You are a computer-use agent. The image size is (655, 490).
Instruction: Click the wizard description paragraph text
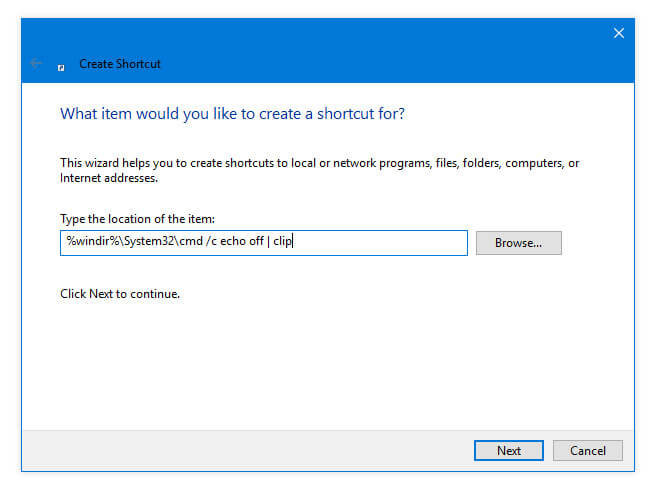320,170
